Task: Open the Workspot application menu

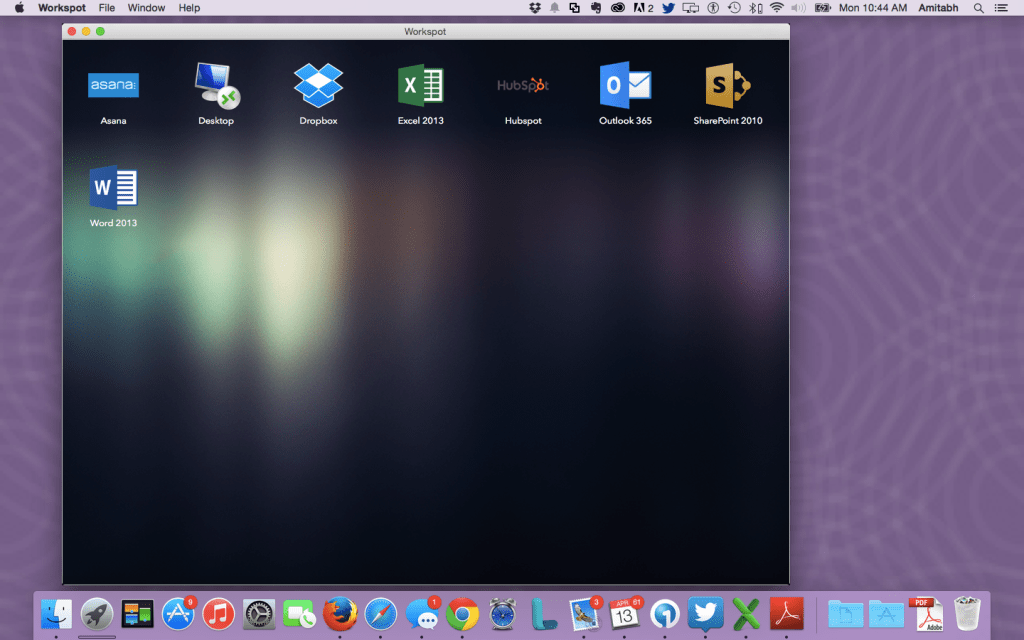Action: tap(61, 8)
